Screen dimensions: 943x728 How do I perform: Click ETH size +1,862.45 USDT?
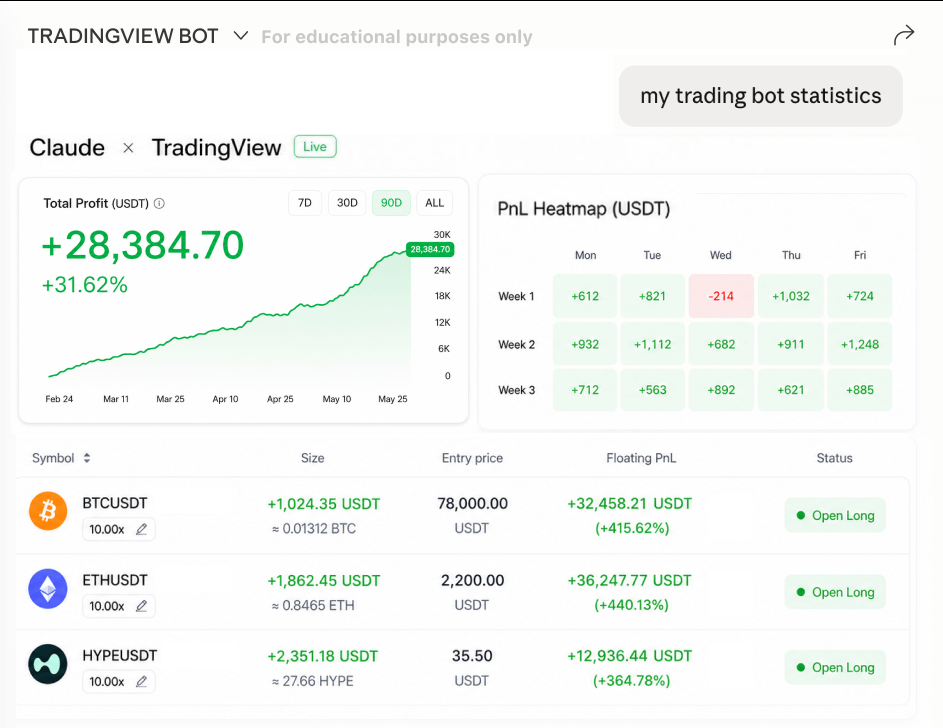tap(324, 581)
